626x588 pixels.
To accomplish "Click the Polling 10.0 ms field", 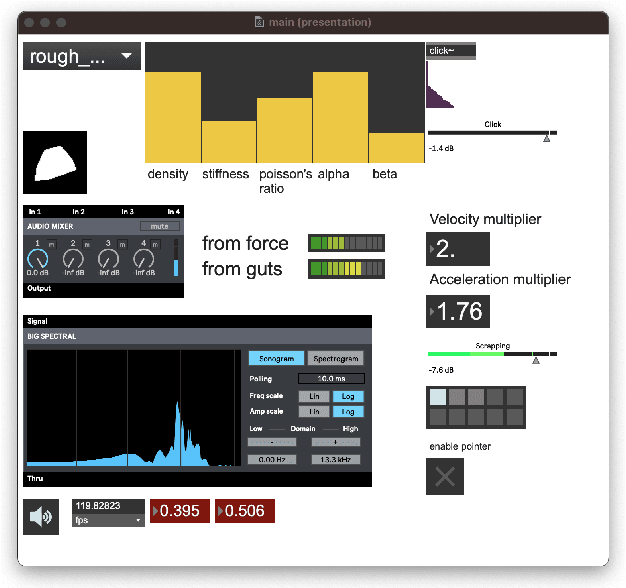I will (x=331, y=378).
